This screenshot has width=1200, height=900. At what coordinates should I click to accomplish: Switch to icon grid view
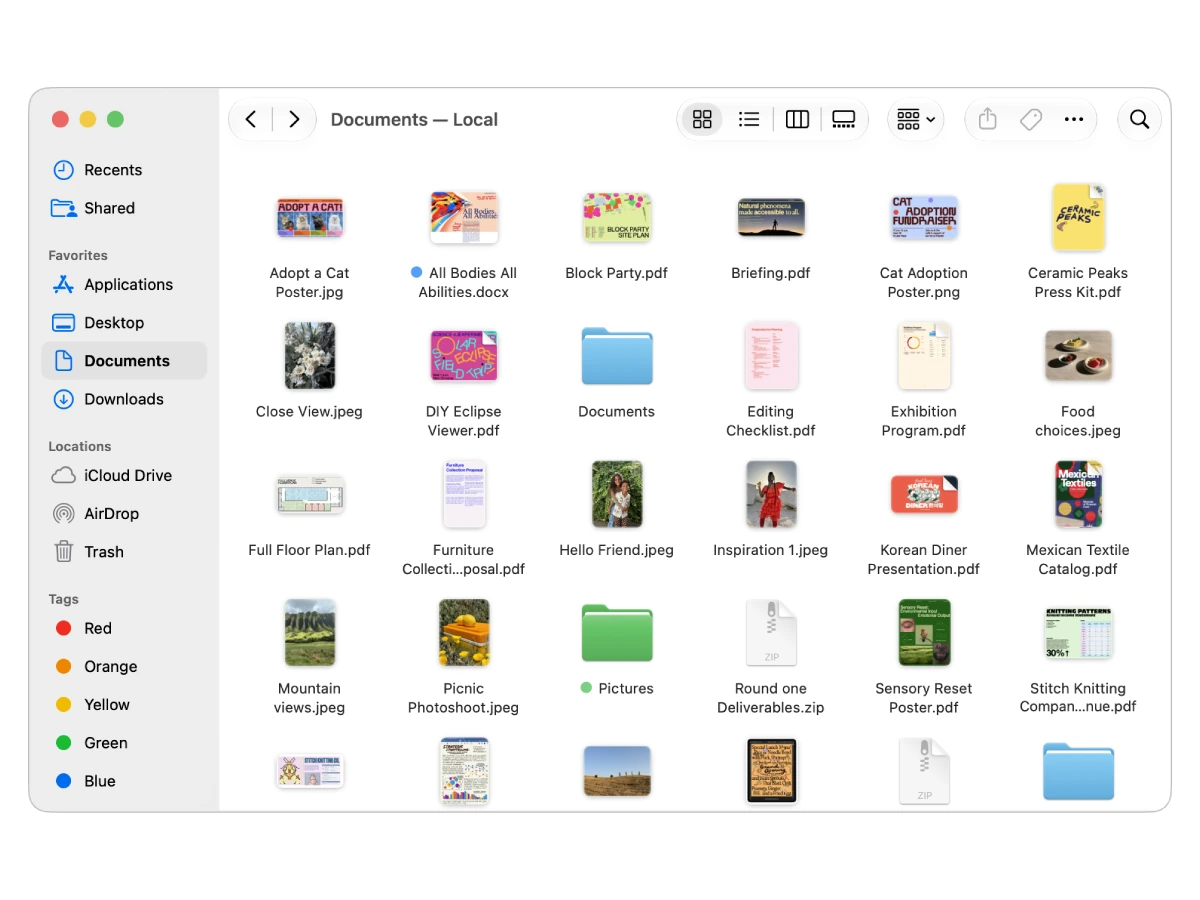pos(702,120)
